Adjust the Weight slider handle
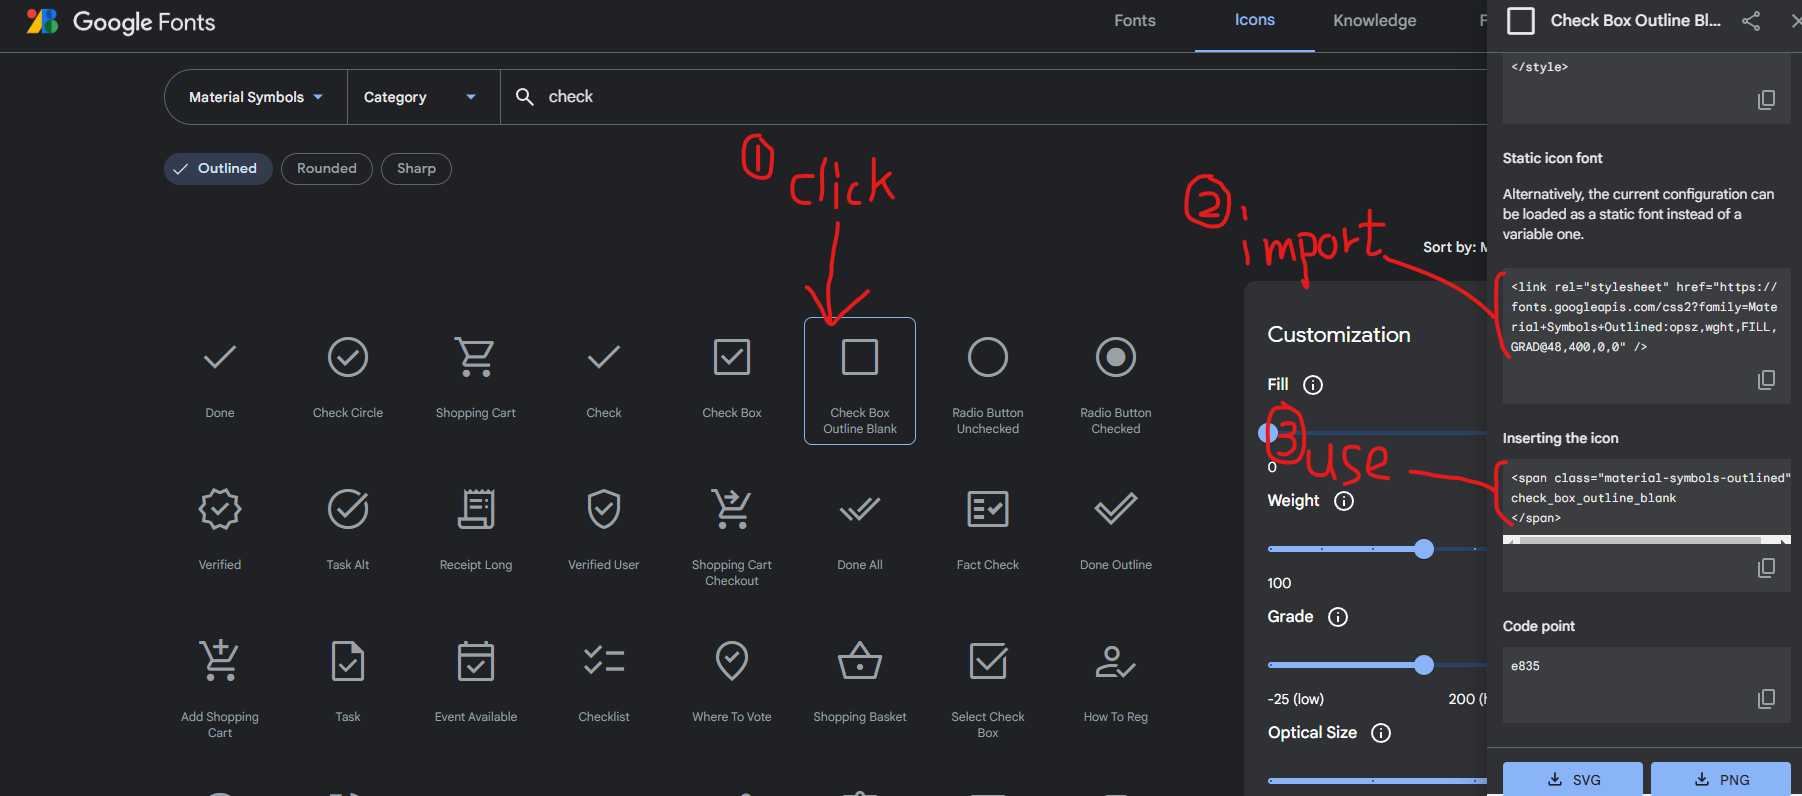 pos(1424,549)
